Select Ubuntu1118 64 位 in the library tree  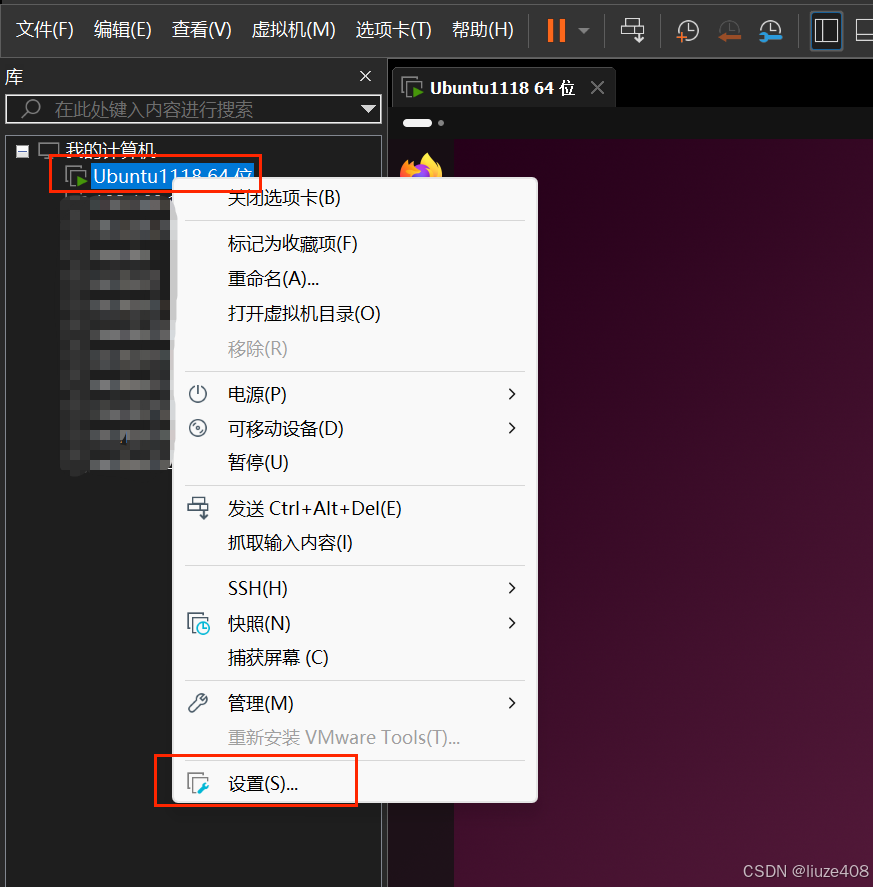173,176
